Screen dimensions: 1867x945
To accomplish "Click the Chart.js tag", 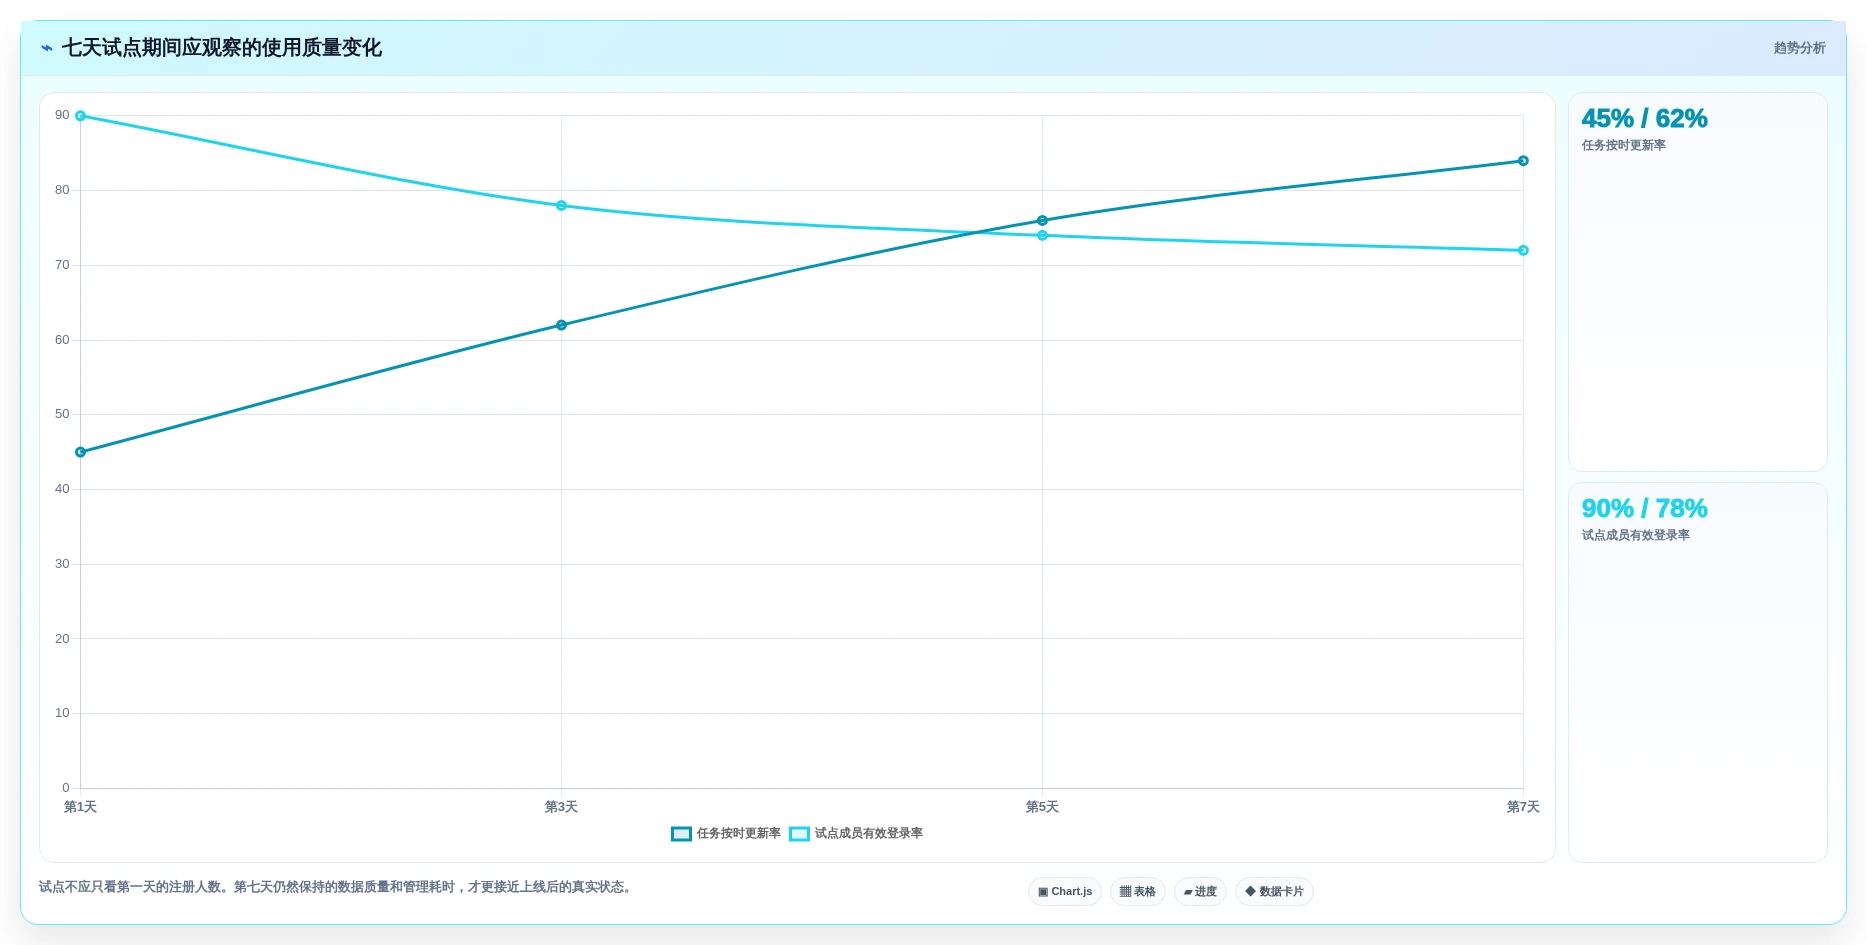I will coord(1065,892).
